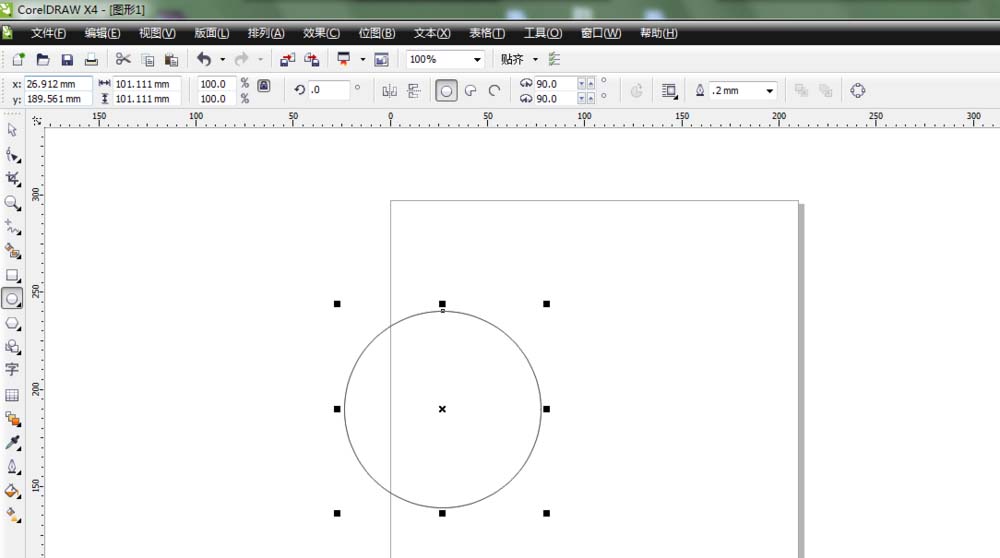Expand the redo history dropdown arrow
Viewport: 1000px width, 558px height.
260,59
